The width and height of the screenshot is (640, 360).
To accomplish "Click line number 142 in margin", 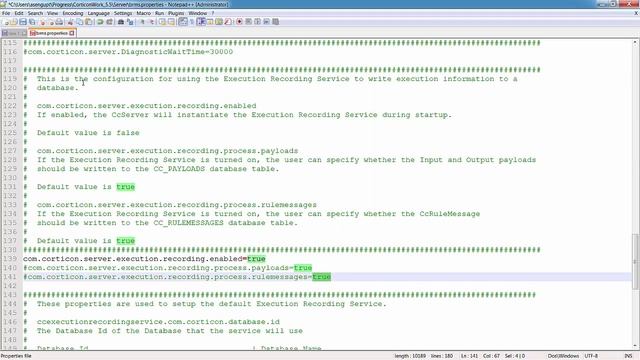I will pos(10,286).
